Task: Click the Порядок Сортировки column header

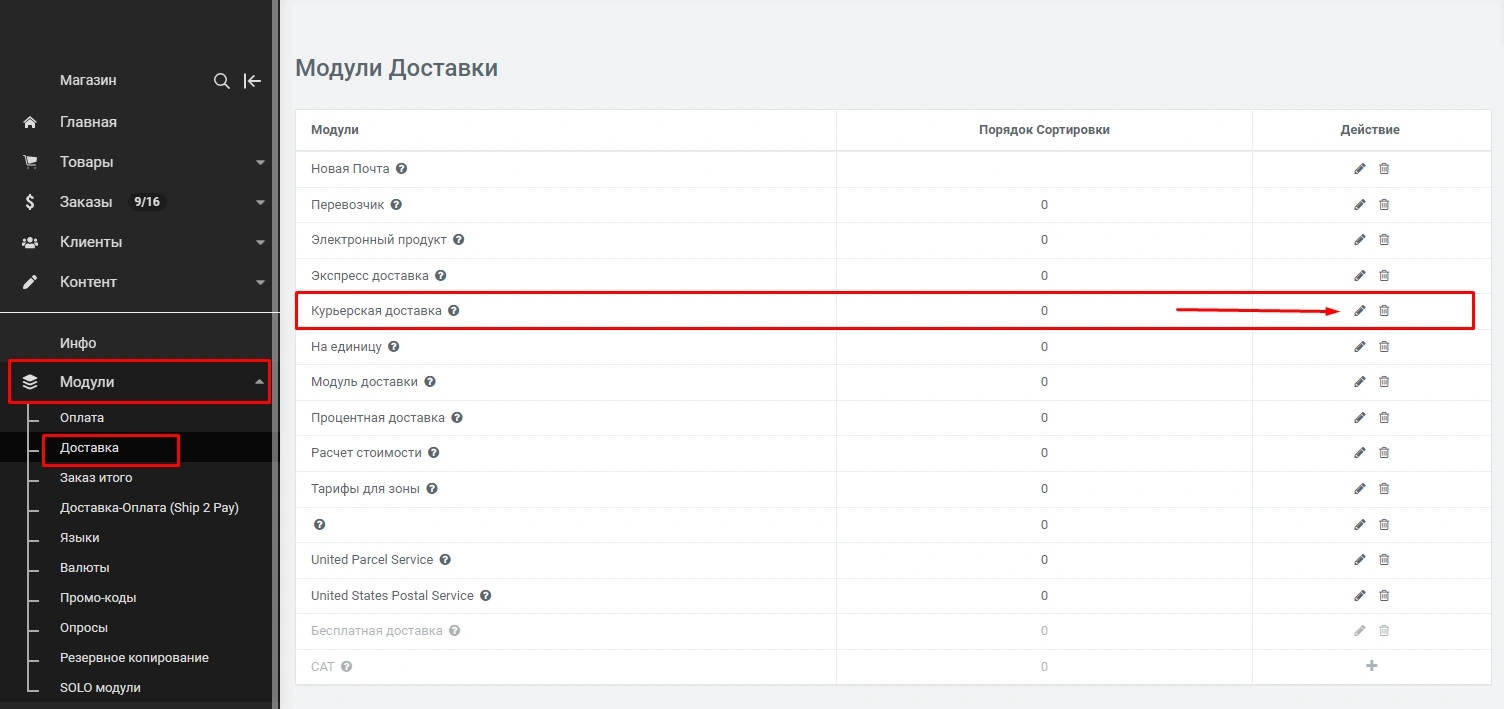Action: (1044, 130)
